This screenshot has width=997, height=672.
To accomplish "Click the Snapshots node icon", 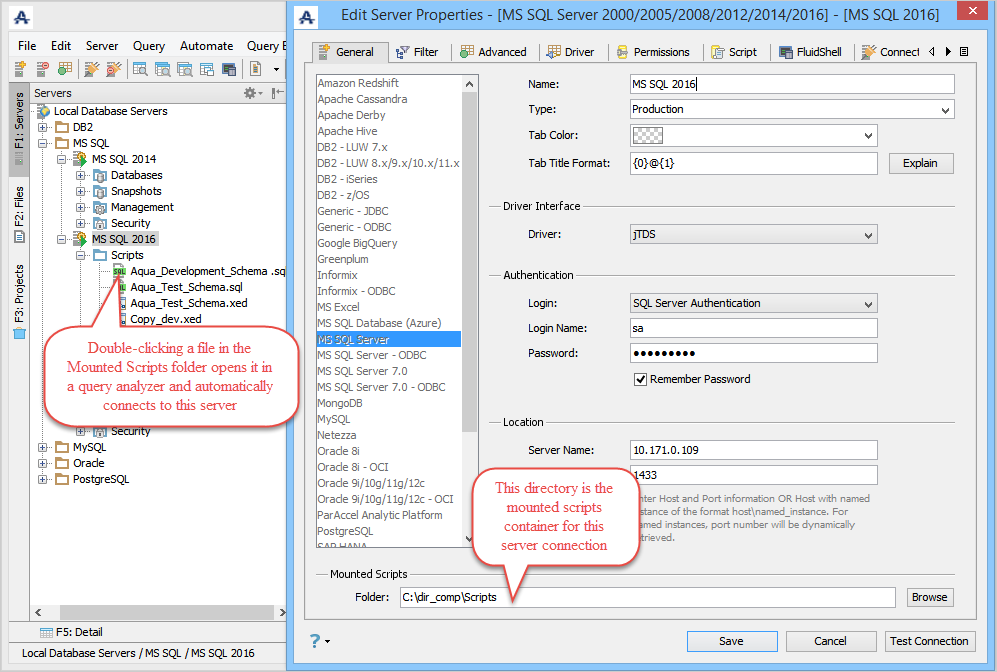I will point(100,191).
